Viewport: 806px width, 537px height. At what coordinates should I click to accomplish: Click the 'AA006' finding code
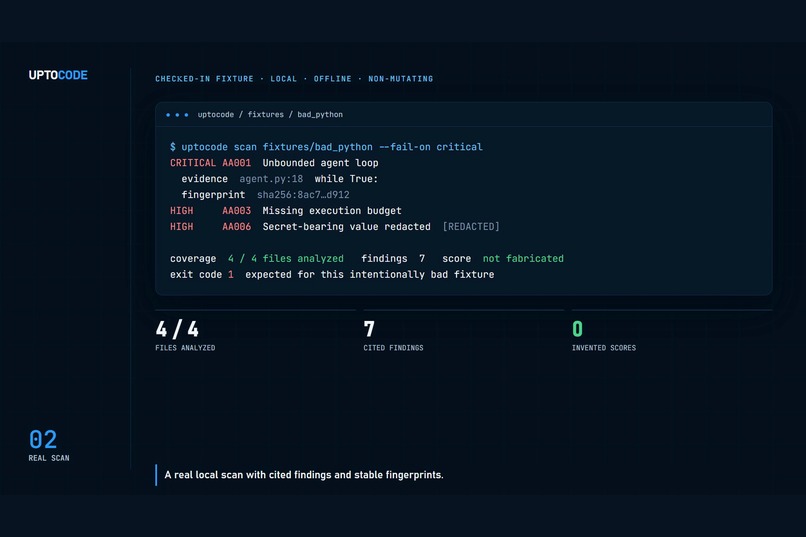coord(236,227)
